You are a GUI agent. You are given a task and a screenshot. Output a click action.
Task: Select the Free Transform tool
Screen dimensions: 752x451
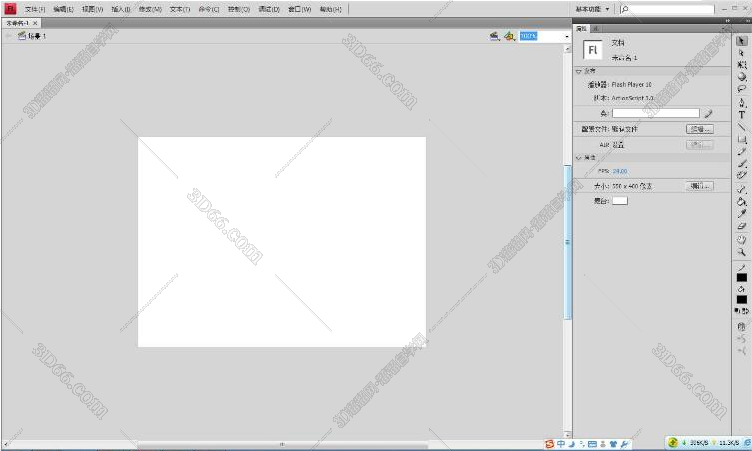(741, 65)
